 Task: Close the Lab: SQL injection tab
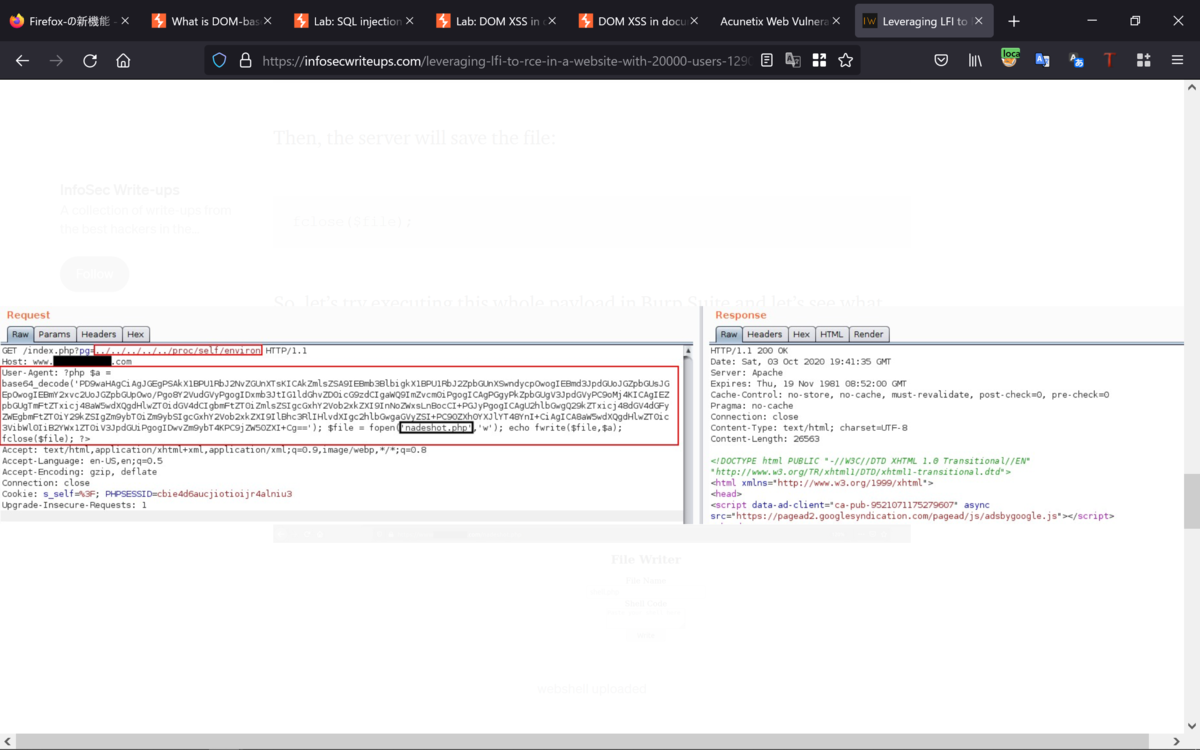409,21
